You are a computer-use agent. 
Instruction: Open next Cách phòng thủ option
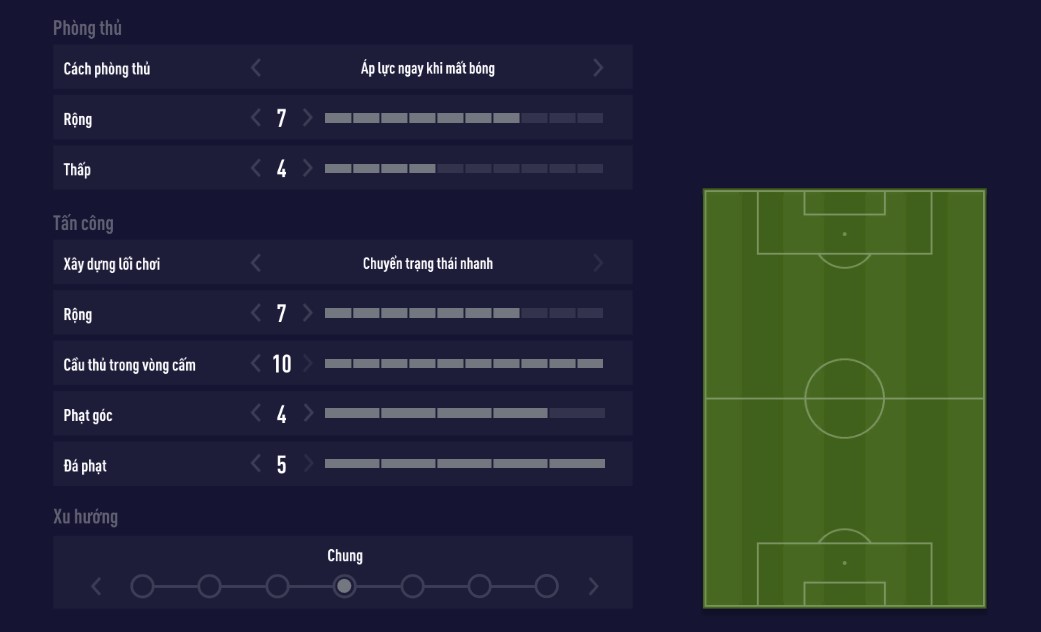pos(599,67)
